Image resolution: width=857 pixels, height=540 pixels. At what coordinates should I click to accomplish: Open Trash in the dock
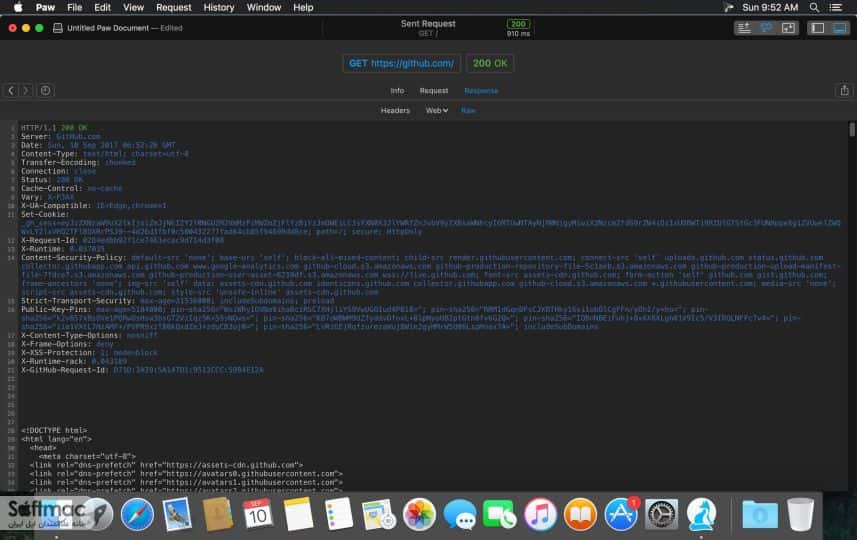click(800, 514)
